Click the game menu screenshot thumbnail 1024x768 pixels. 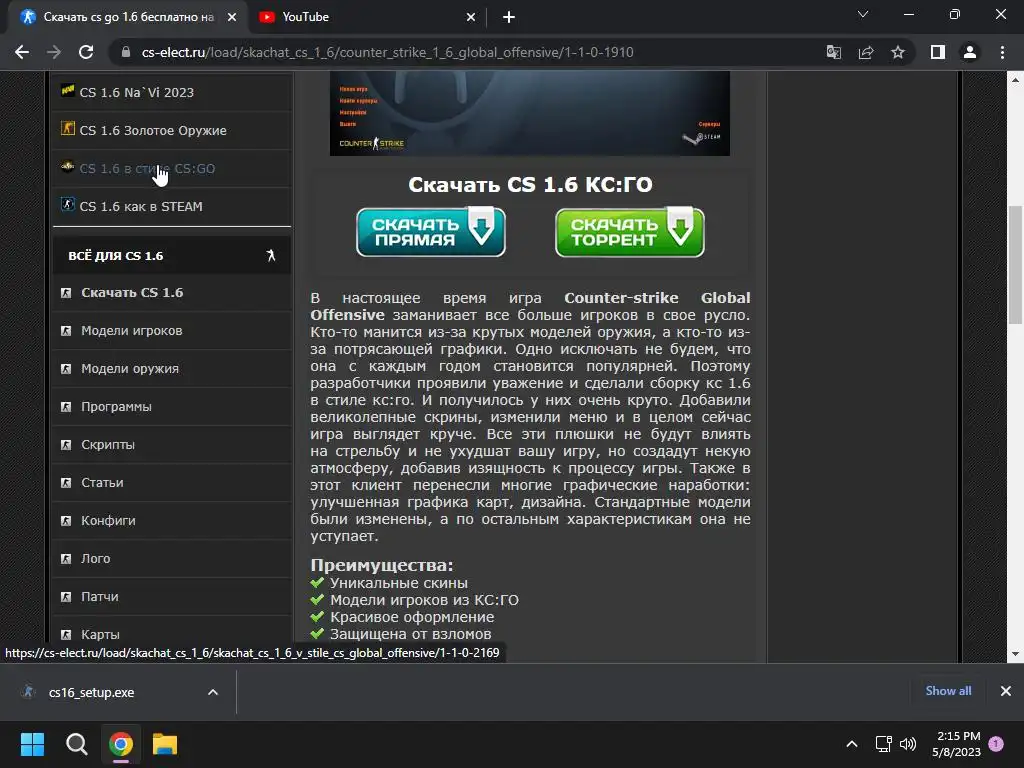(x=530, y=114)
